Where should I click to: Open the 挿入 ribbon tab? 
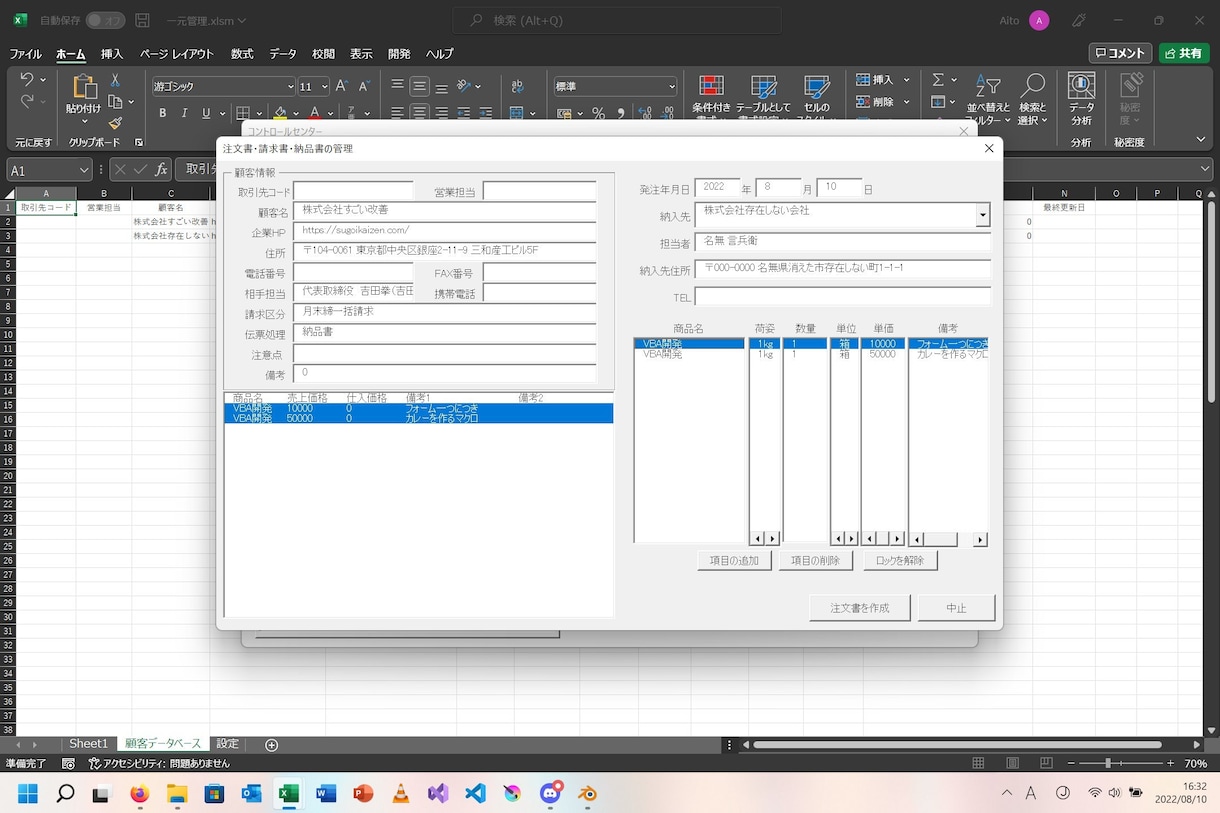[112, 54]
